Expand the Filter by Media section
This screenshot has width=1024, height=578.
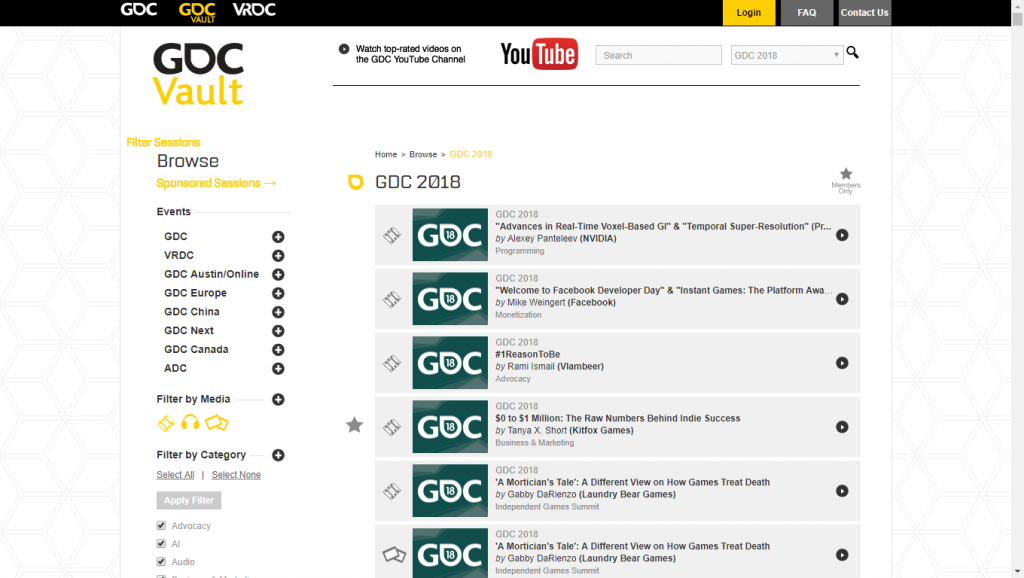point(278,400)
